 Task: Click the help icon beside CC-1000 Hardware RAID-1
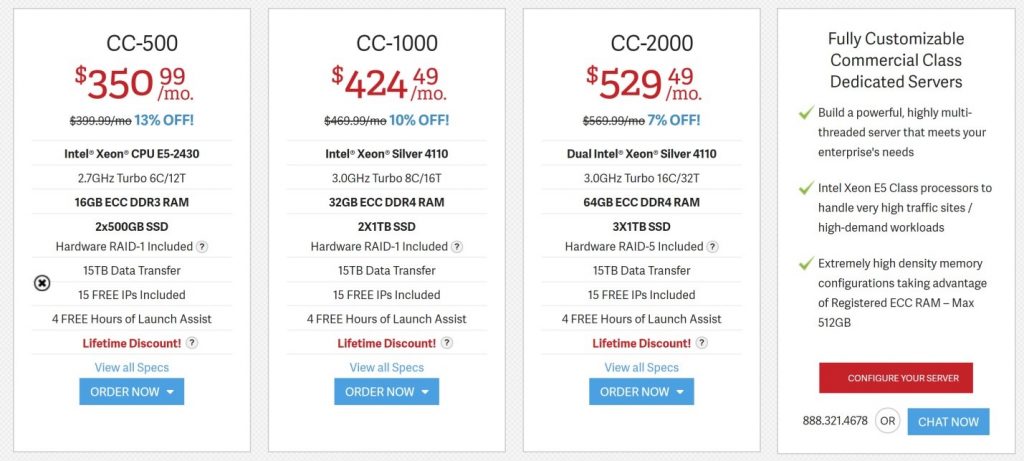pos(457,247)
